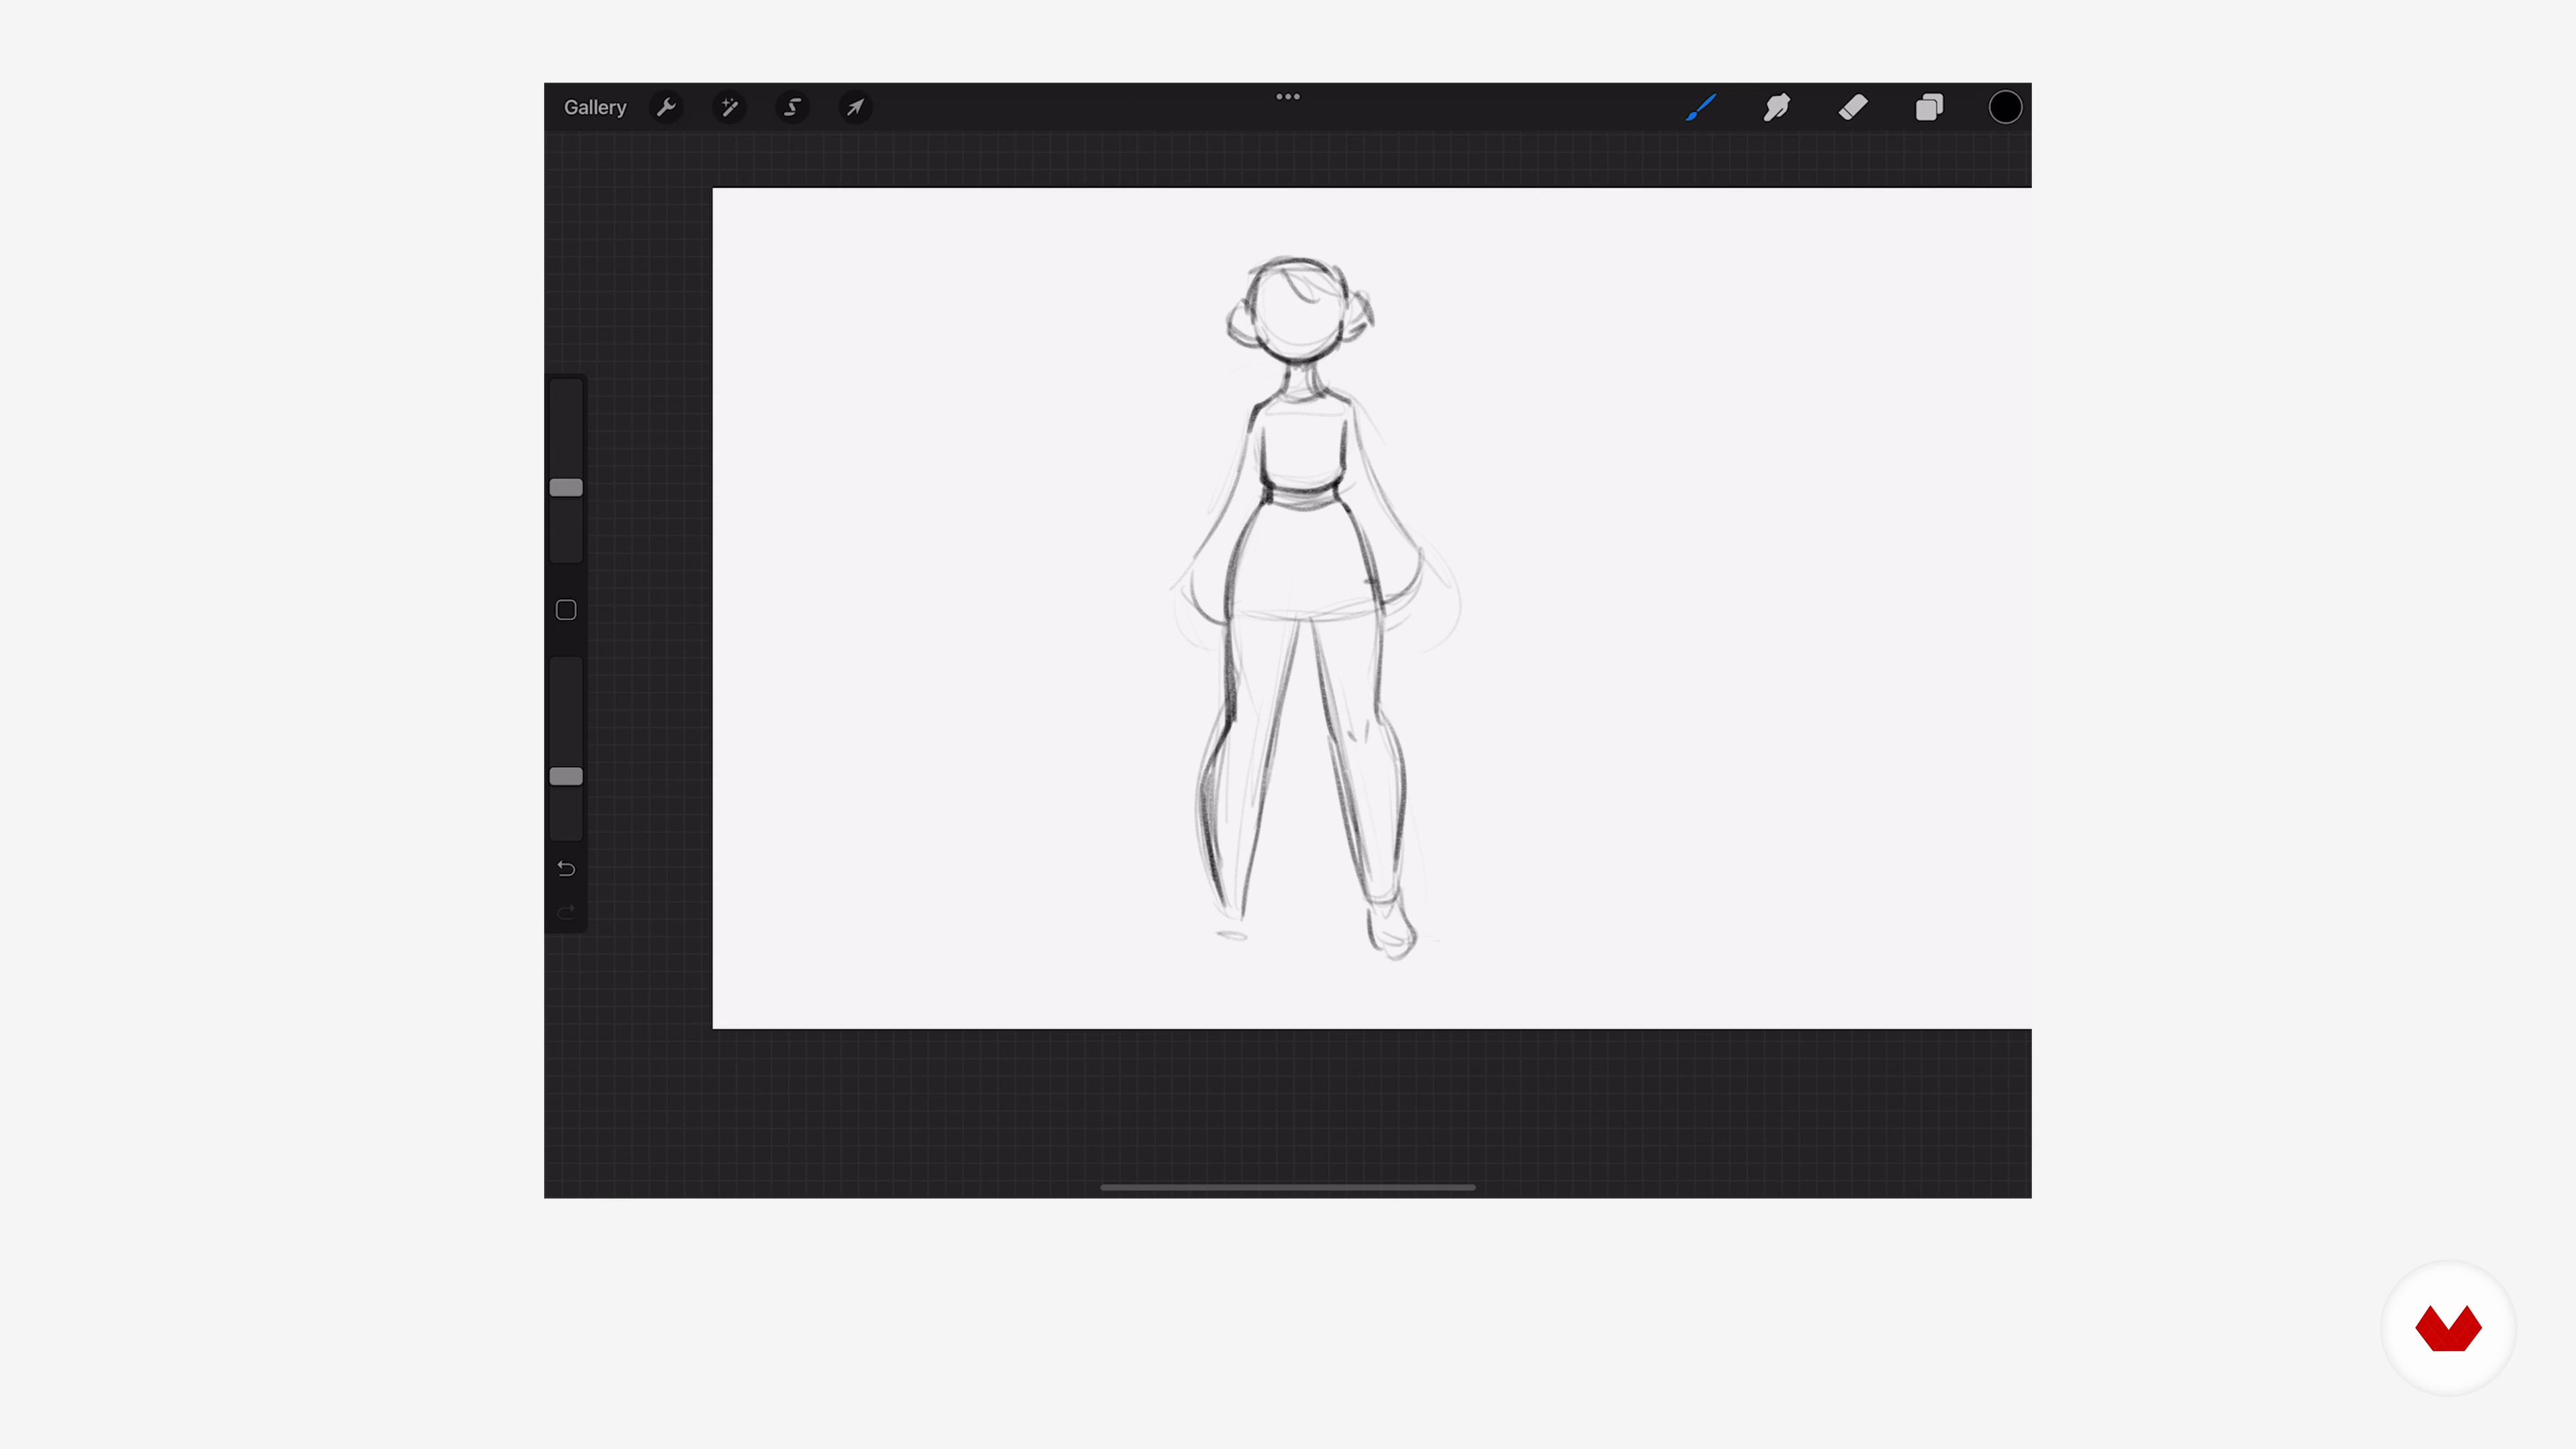The width and height of the screenshot is (2576, 1449).
Task: Activate the Transform arrow tool
Action: click(x=855, y=107)
